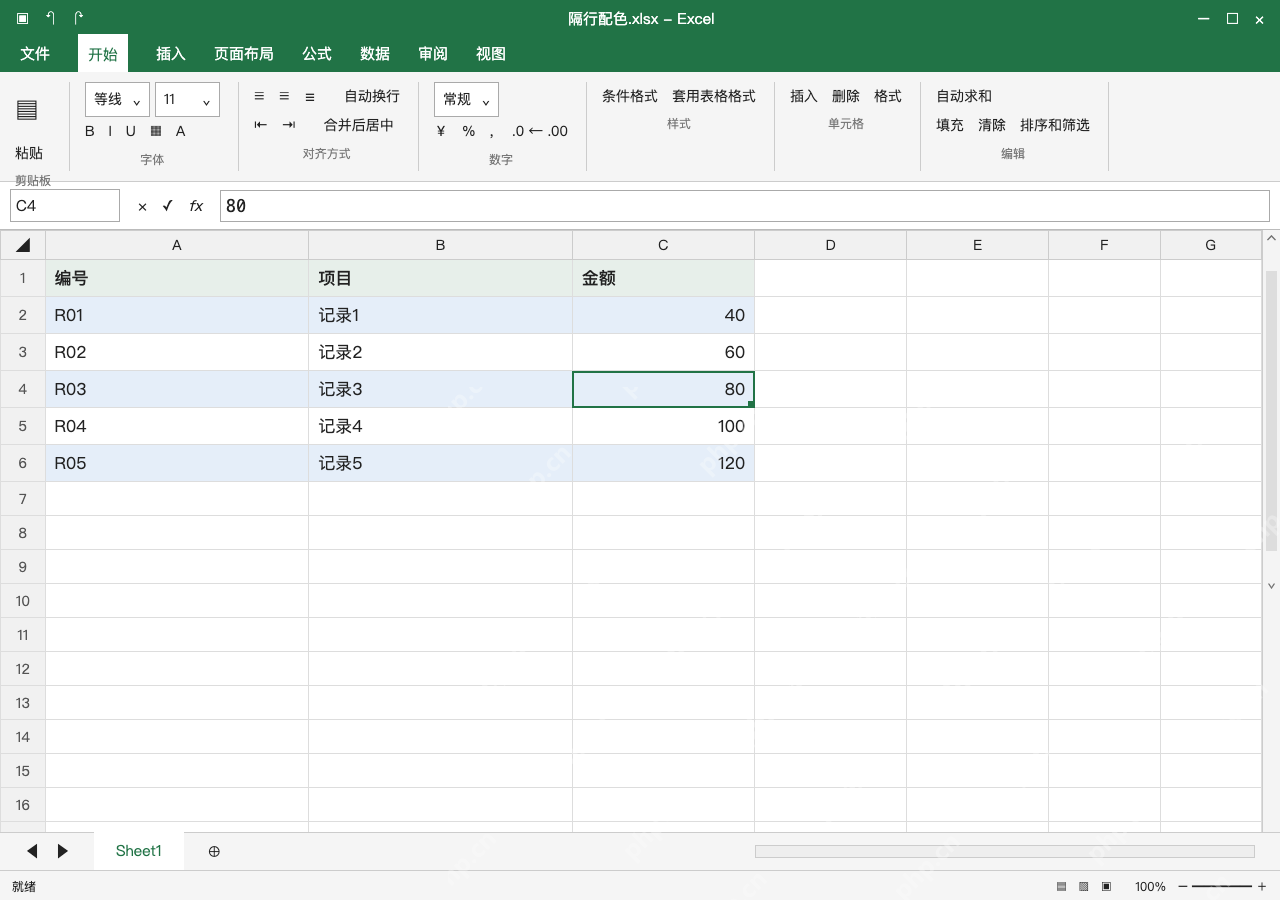Open the insert function fx dialog
The height and width of the screenshot is (900, 1280).
click(x=196, y=206)
